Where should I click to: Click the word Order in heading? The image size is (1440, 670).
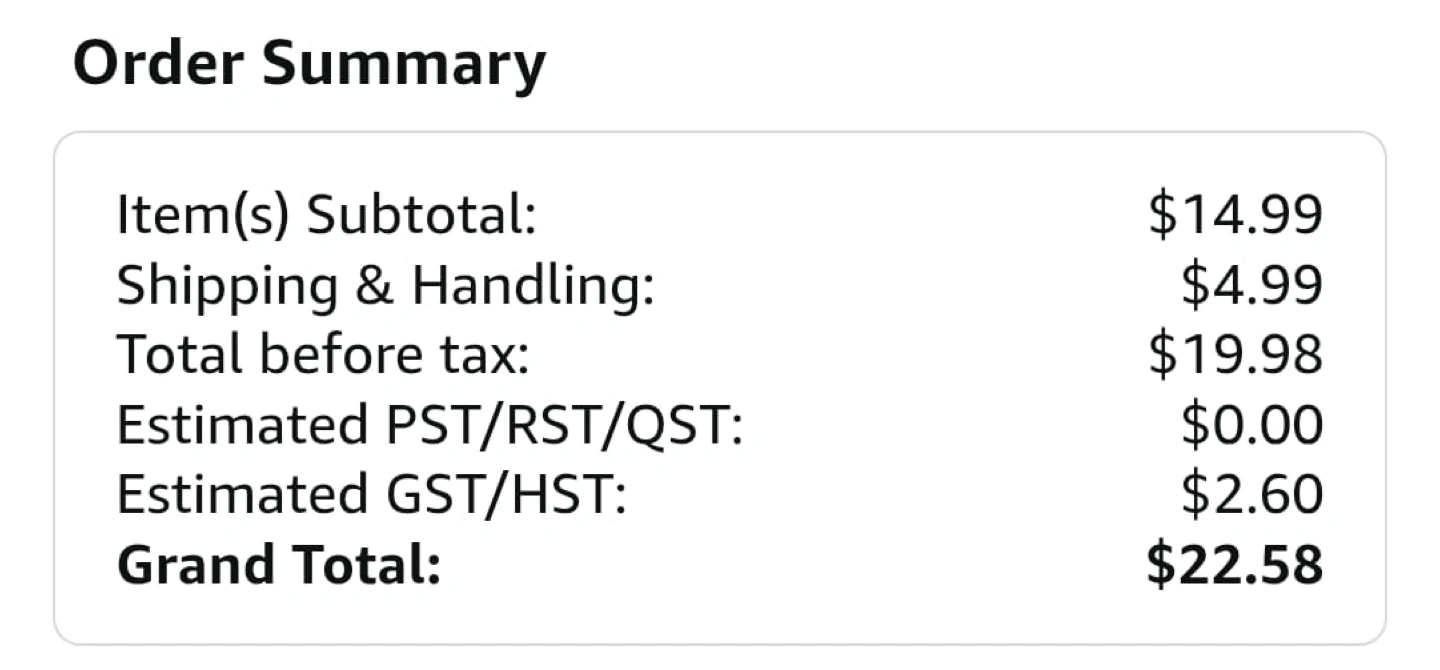[158, 63]
